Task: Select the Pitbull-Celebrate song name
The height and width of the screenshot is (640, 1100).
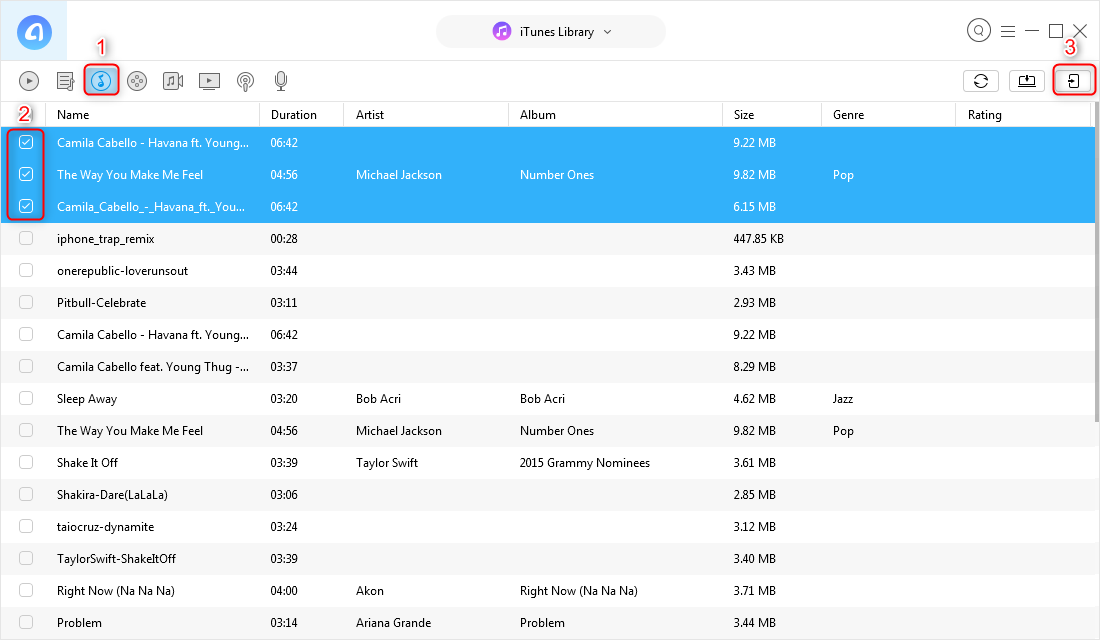Action: pos(101,302)
